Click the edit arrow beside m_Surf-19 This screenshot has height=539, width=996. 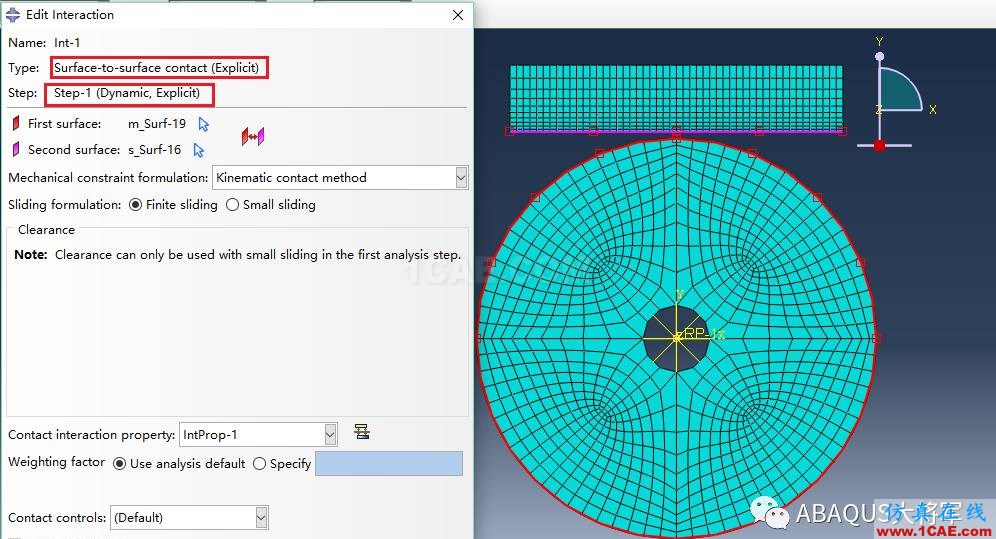(203, 124)
